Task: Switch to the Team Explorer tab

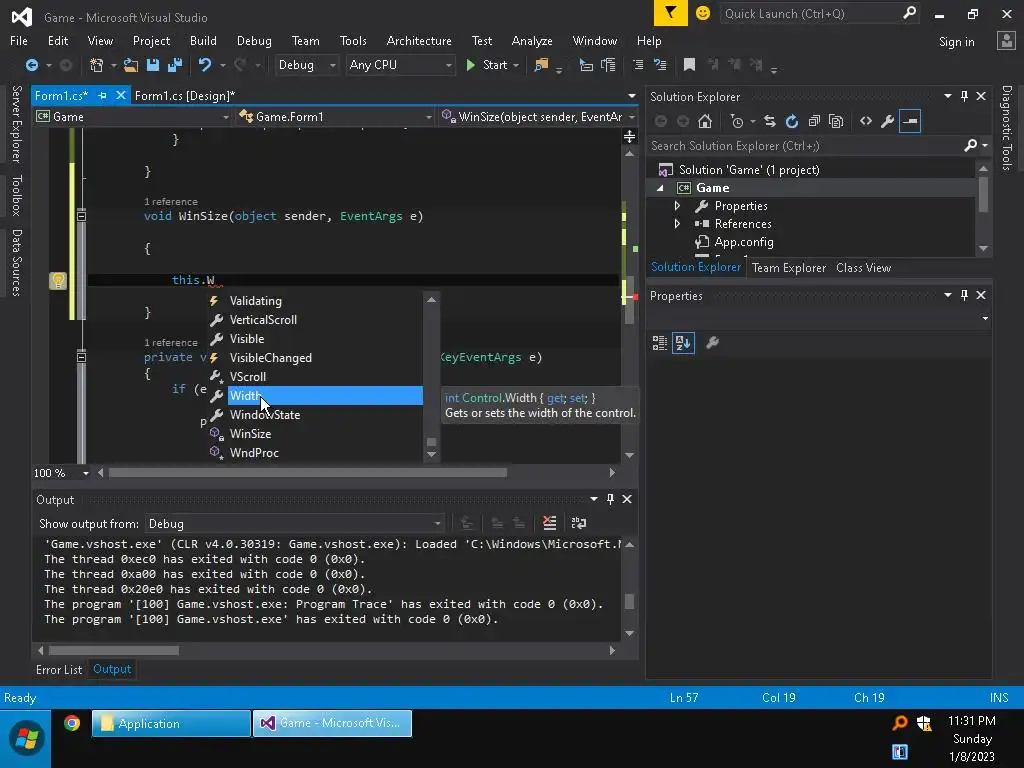Action: 788,268
